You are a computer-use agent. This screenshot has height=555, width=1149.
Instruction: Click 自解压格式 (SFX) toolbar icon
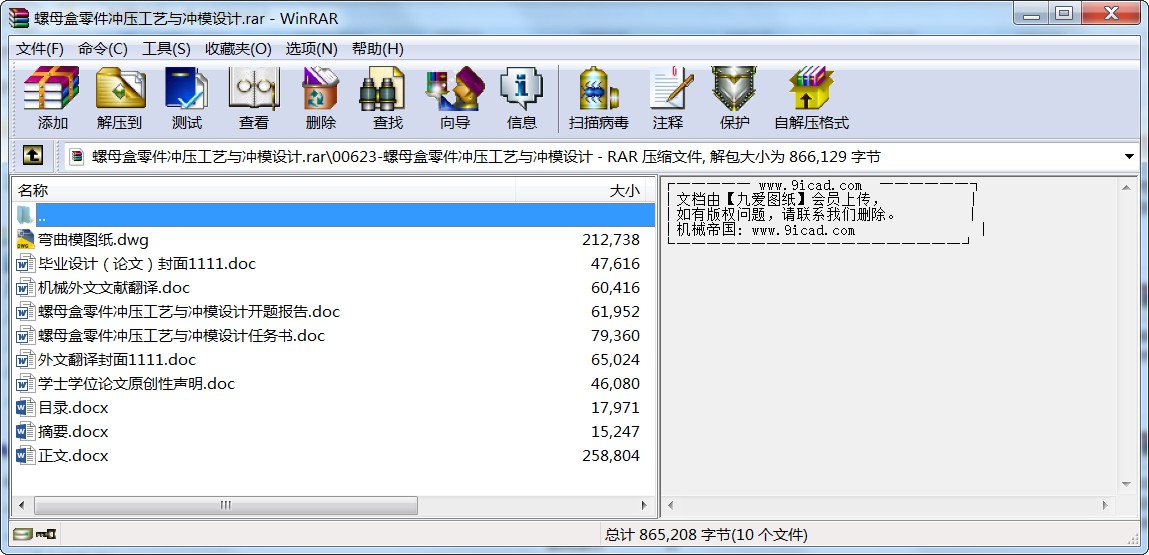pyautogui.click(x=811, y=98)
